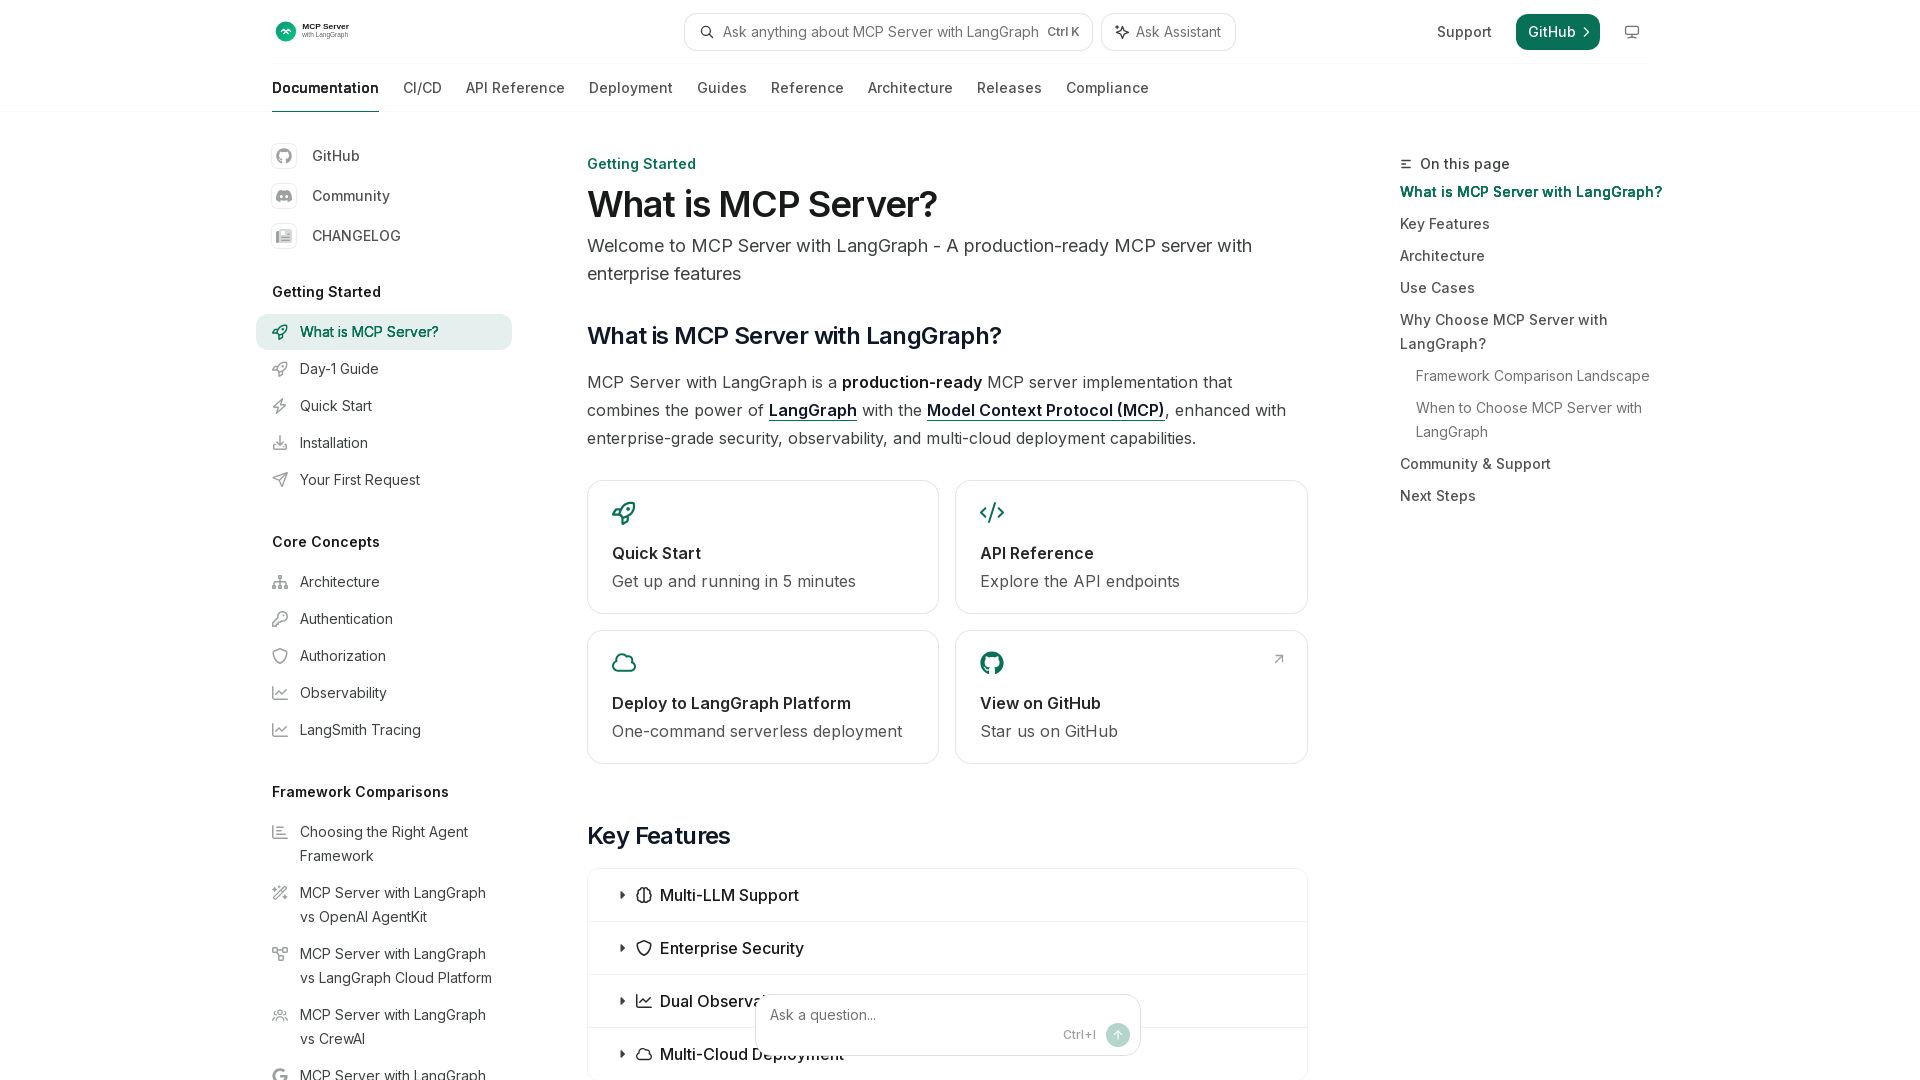Click the GitHub octocat sidebar icon
Viewport: 1920px width, 1080px height.
[284, 156]
